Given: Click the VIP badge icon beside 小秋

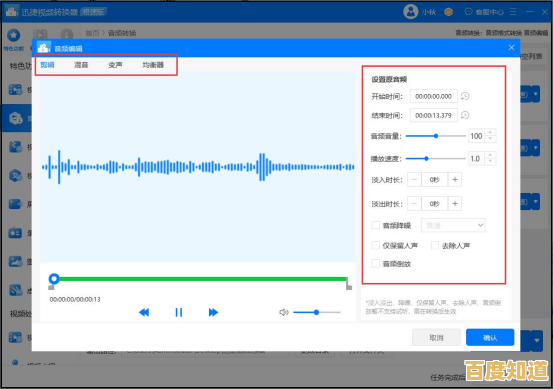Looking at the screenshot, I should pos(449,12).
